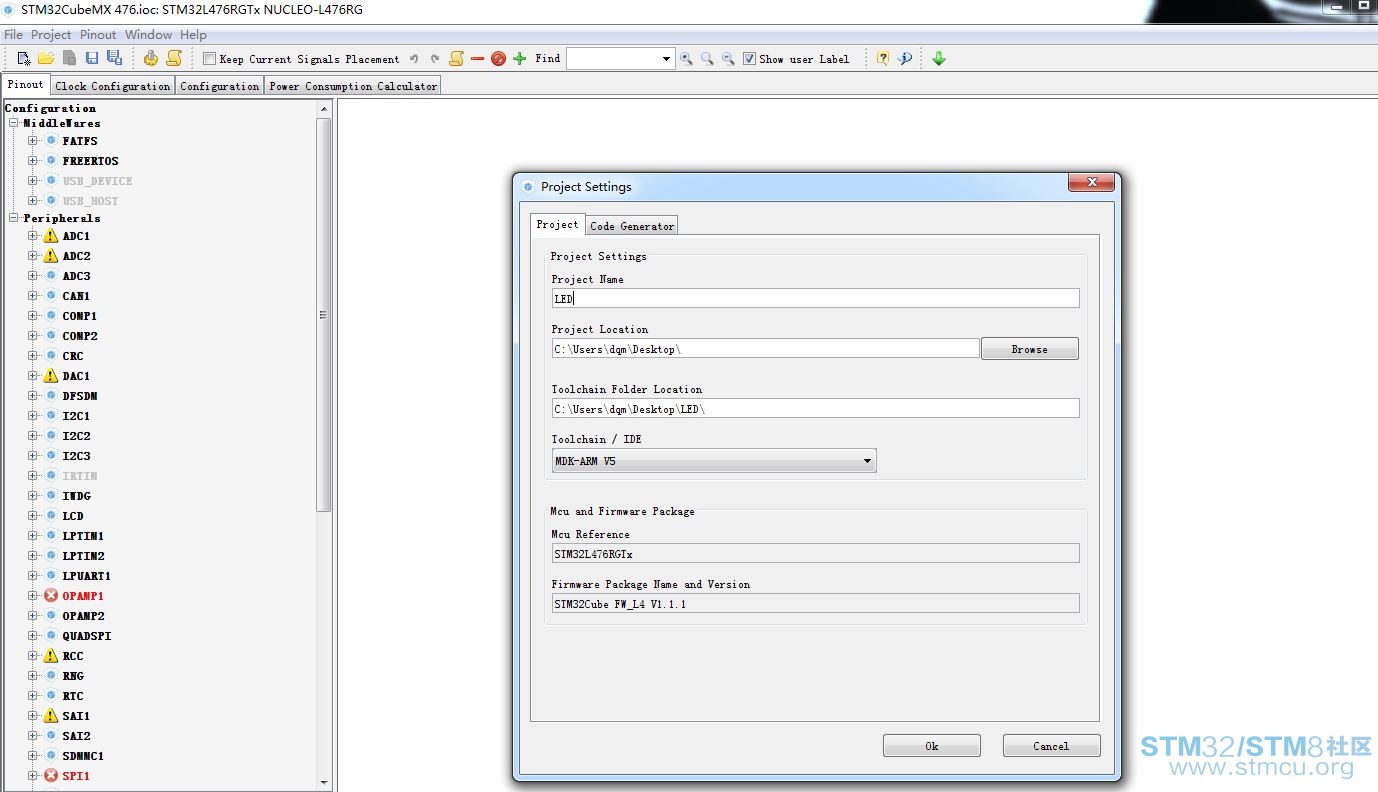Expand the ADC2 tree node

[33, 256]
